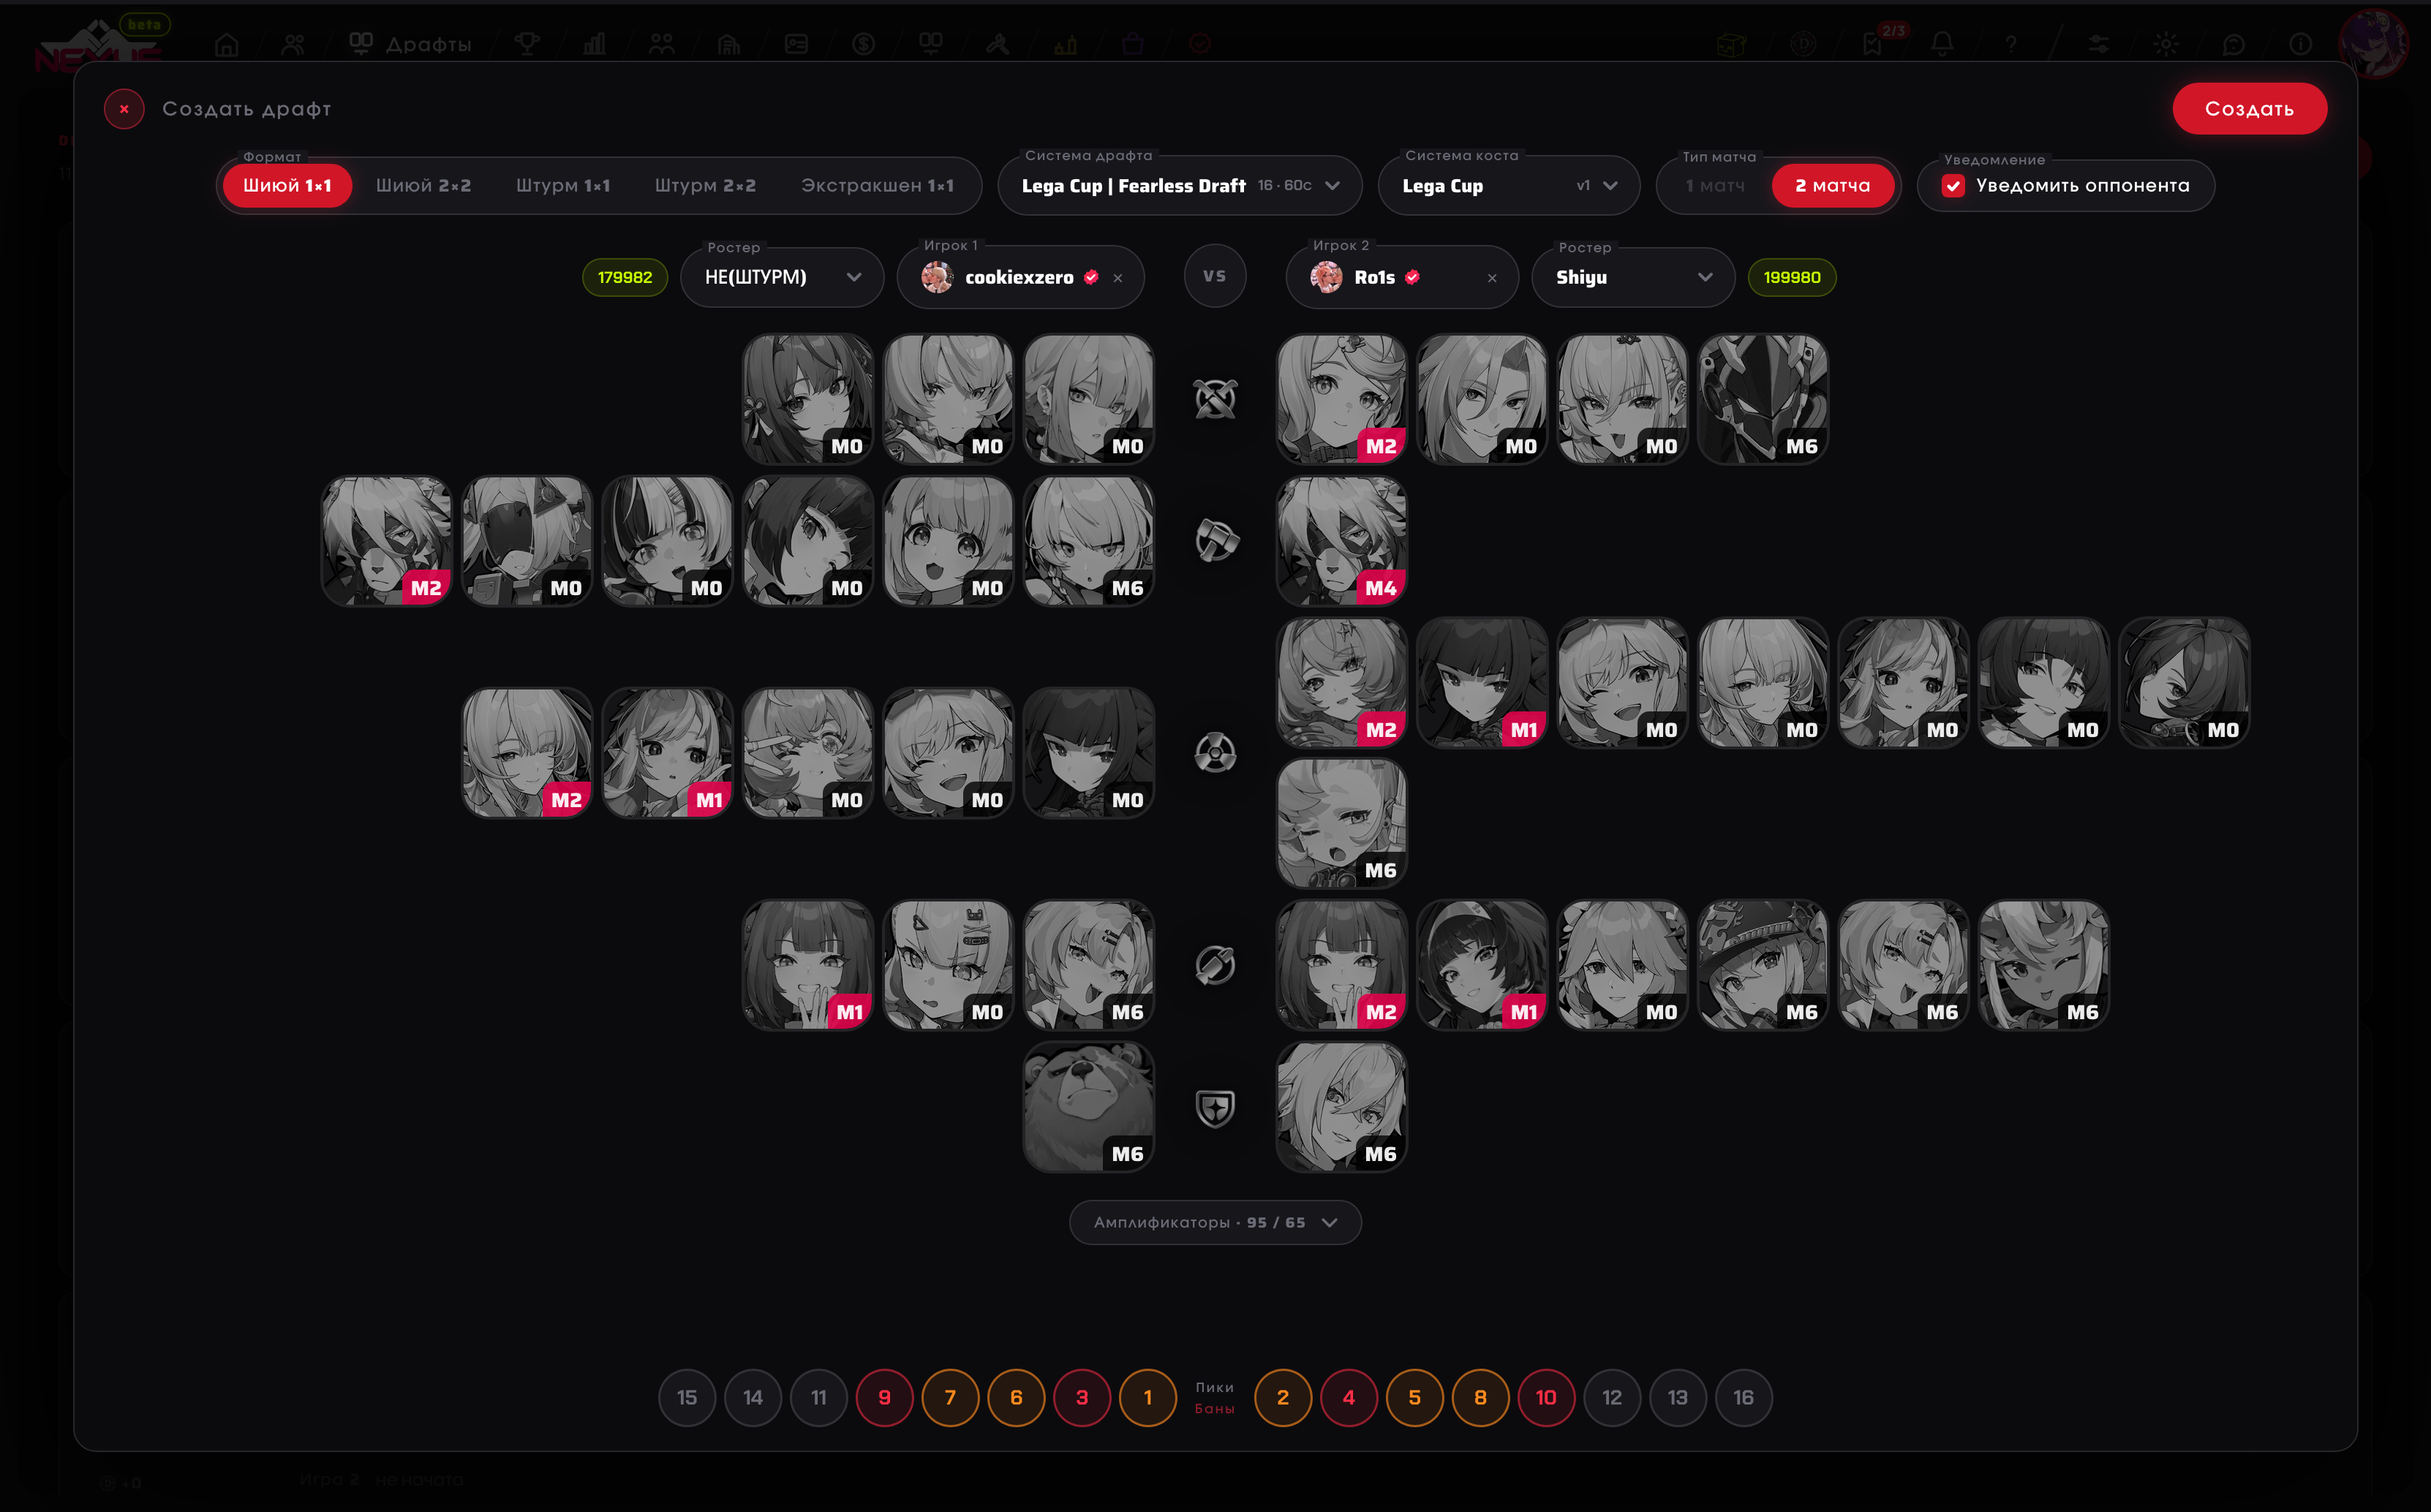Click pick order circle 1
The height and width of the screenshot is (1512, 2431).
(1147, 1397)
